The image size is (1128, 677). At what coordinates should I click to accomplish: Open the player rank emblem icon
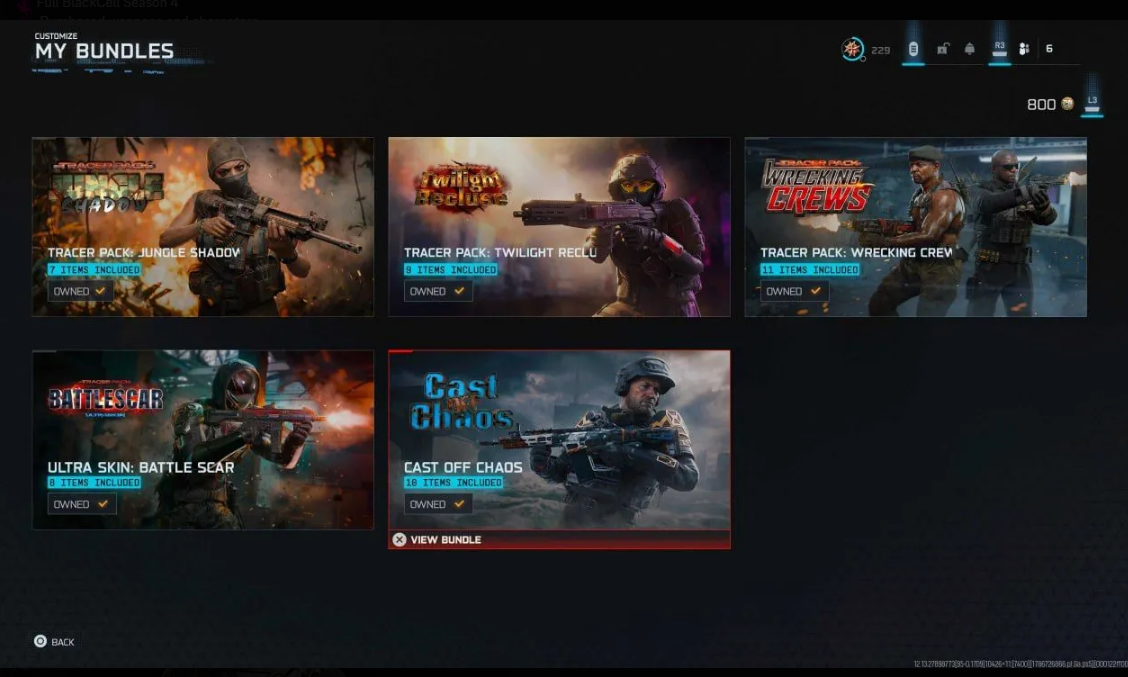point(852,49)
